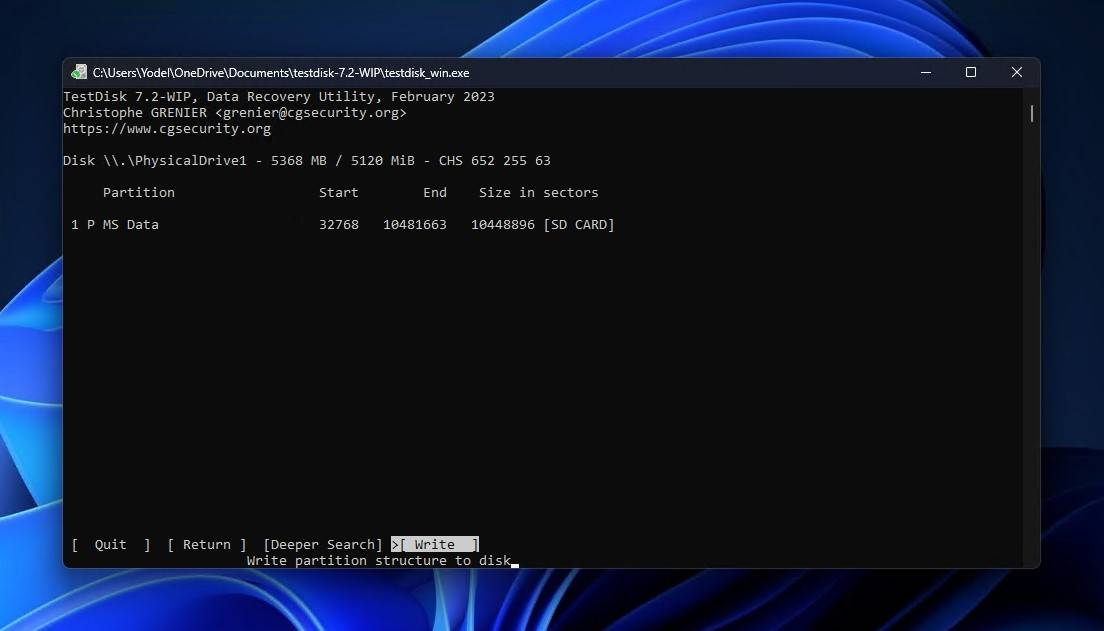Click the grenier@cgsecurity.org email text
1104x631 pixels.
tap(310, 113)
